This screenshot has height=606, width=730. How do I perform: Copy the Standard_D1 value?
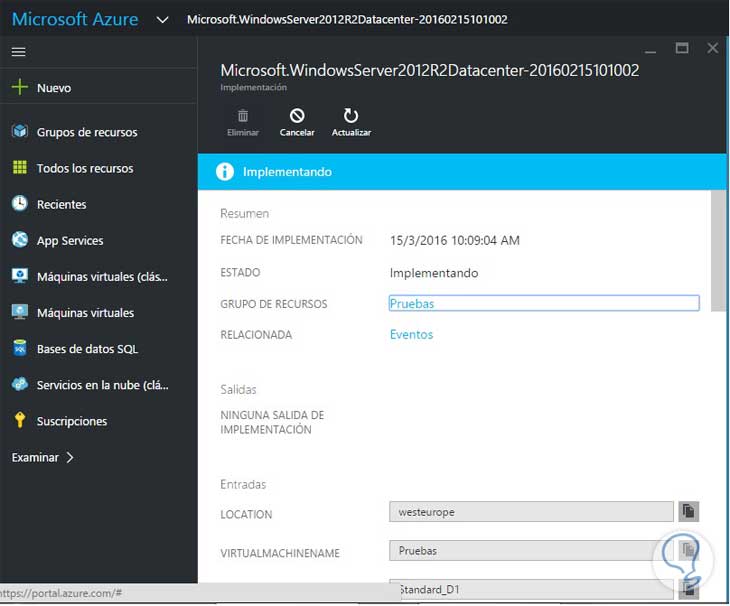(x=689, y=589)
